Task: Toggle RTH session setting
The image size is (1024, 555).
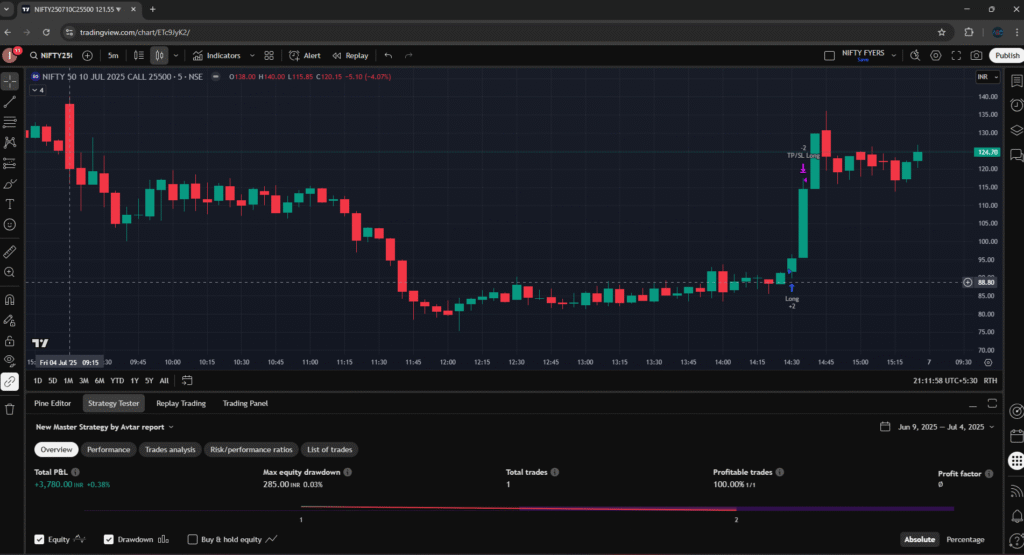Action: 990,381
